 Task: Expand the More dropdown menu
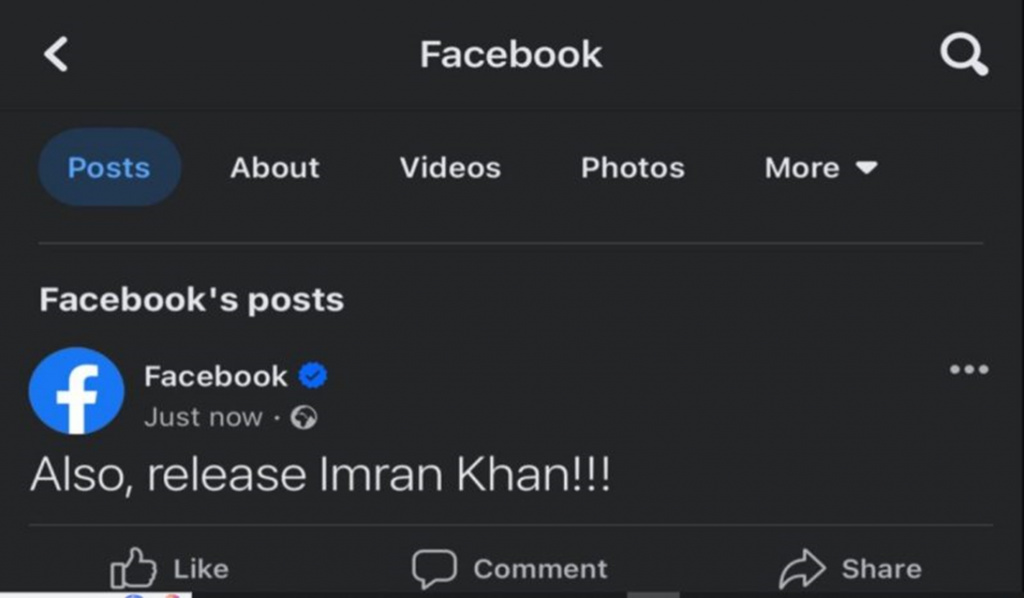point(821,168)
